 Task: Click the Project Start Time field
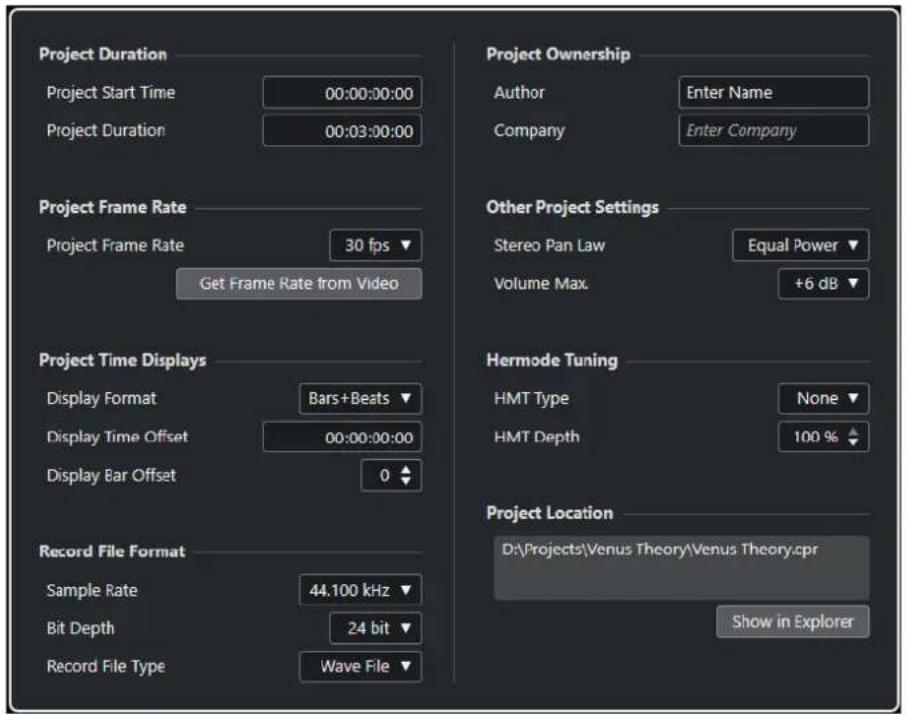coord(342,92)
